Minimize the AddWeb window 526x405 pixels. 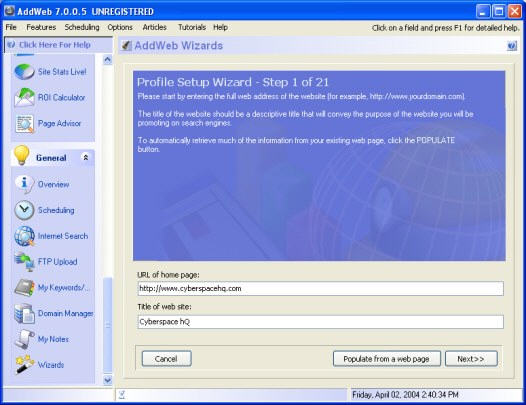tap(483, 12)
